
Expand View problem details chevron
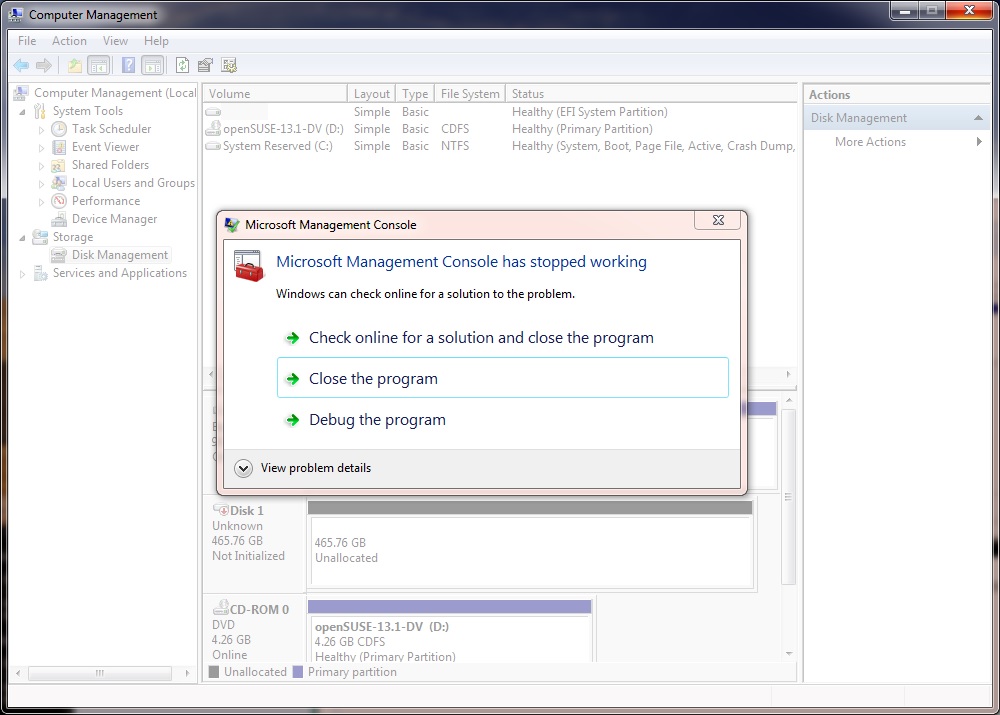pos(243,468)
